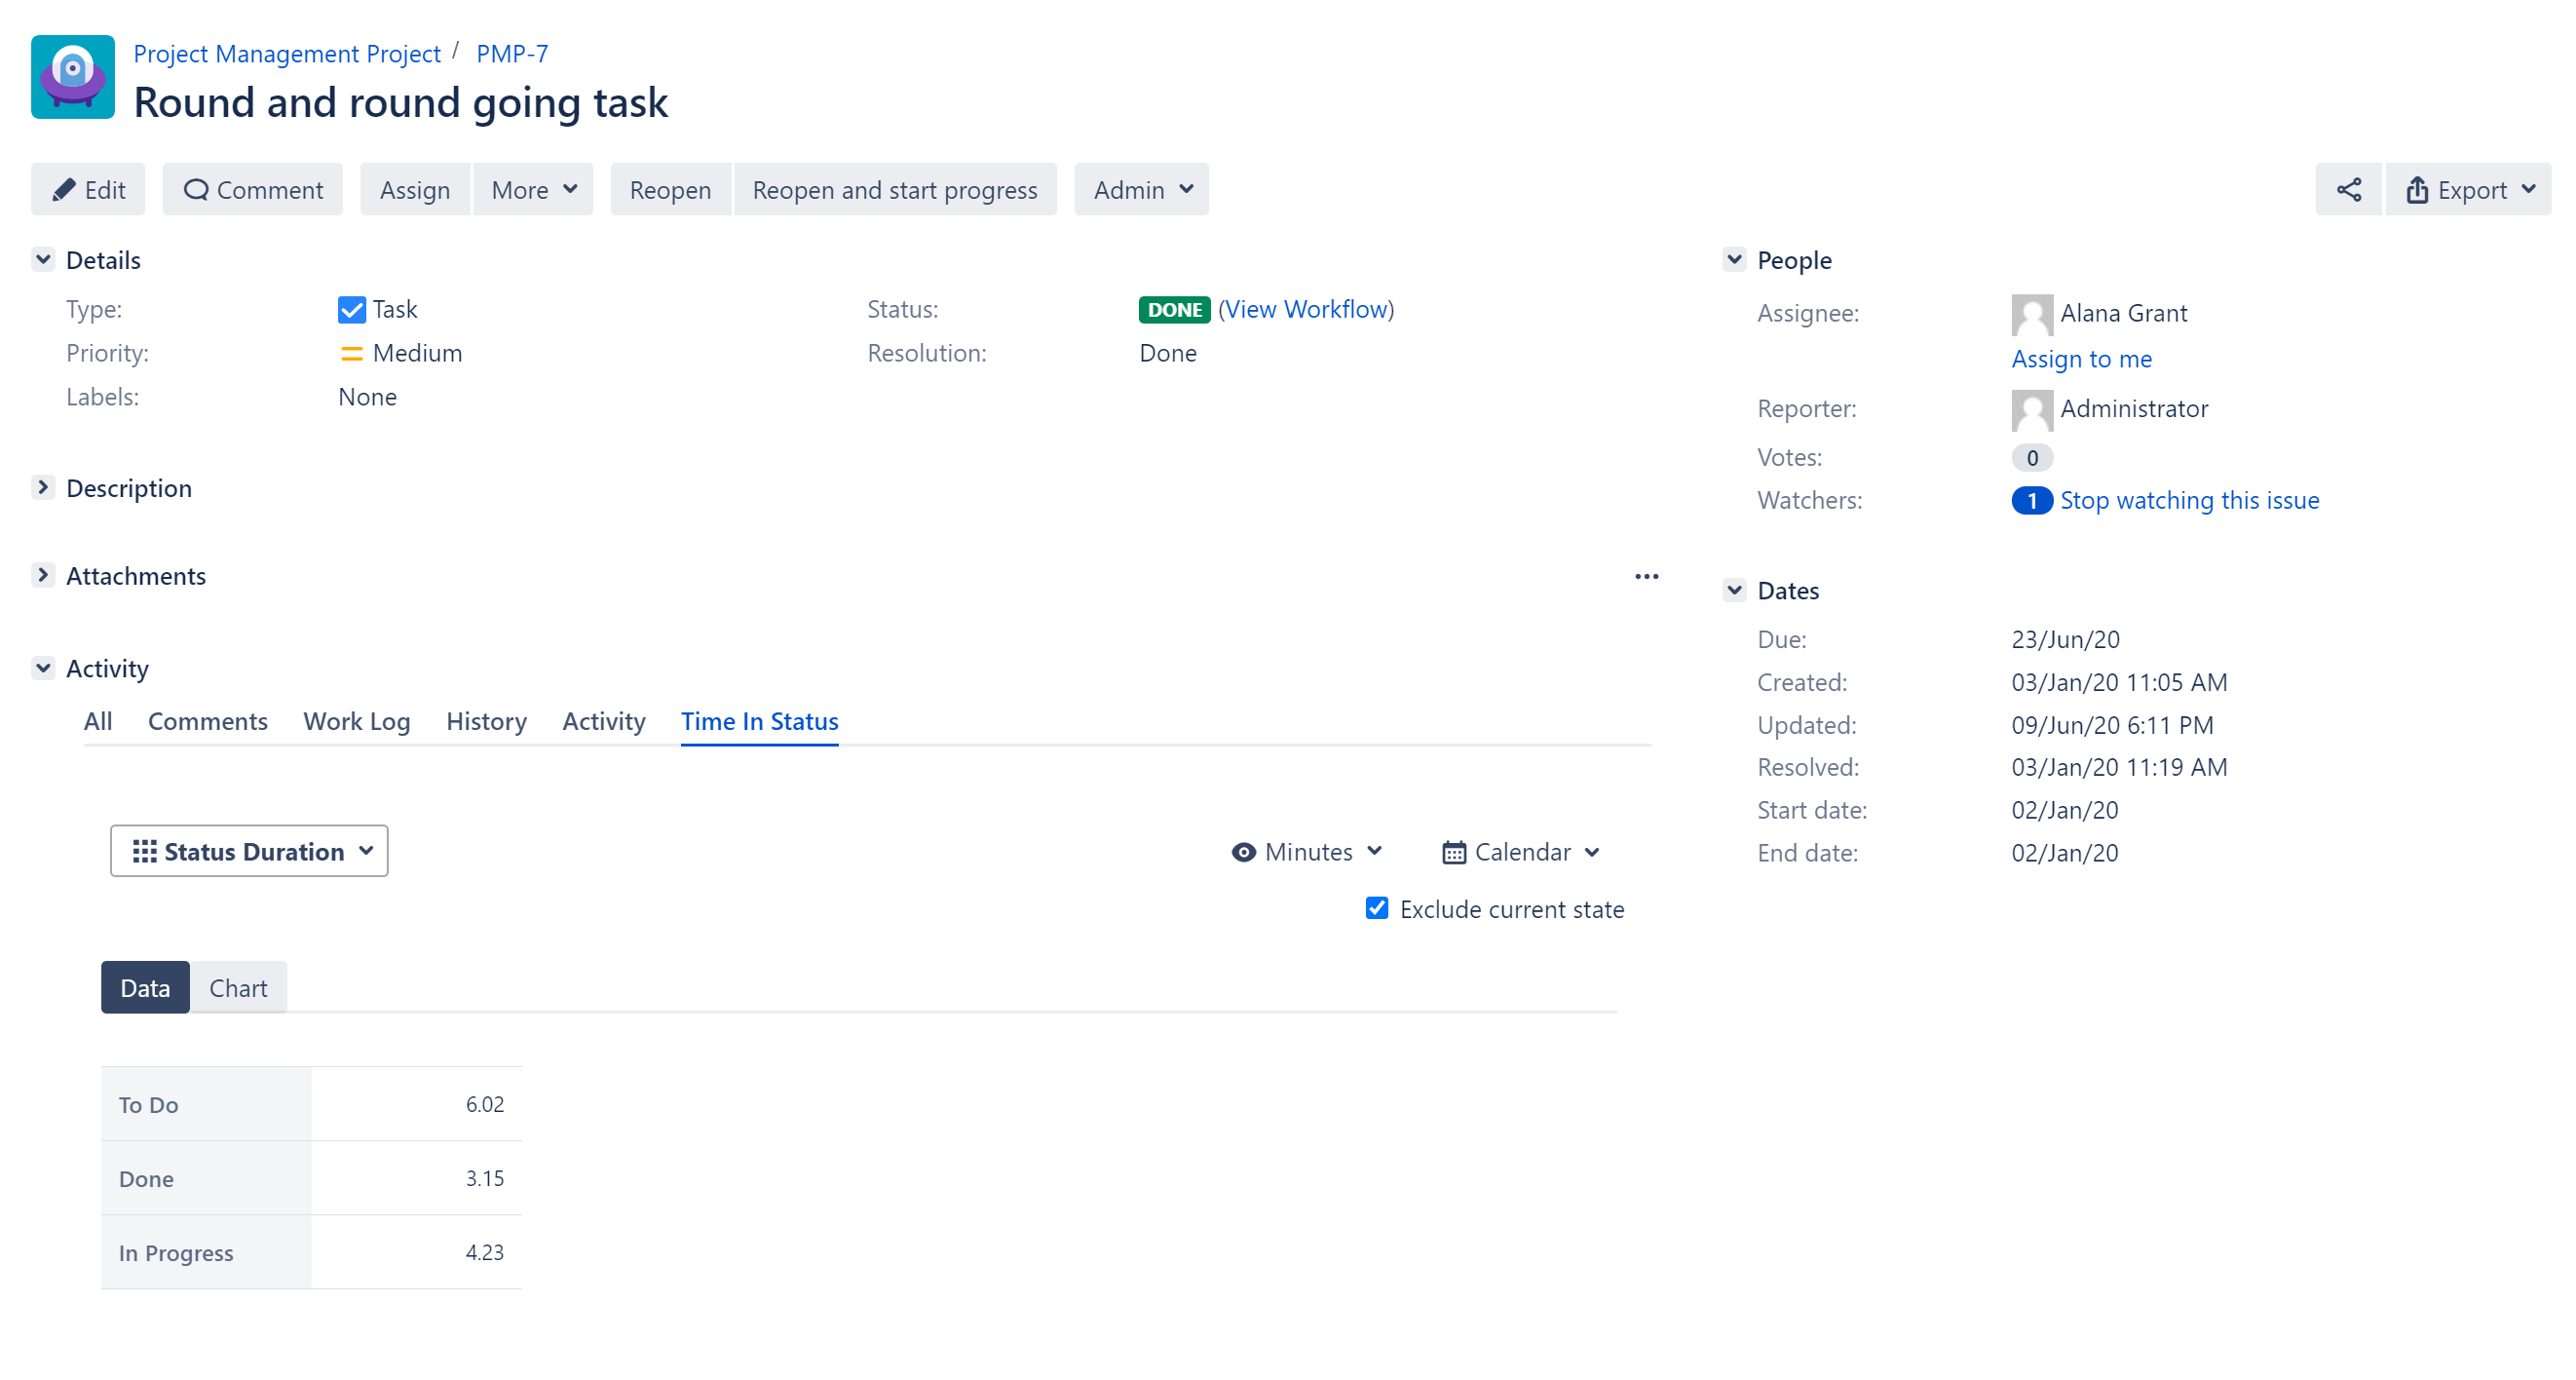The image size is (2576, 1380).
Task: Click Alana Grant's assignee avatar
Action: coord(2031,314)
